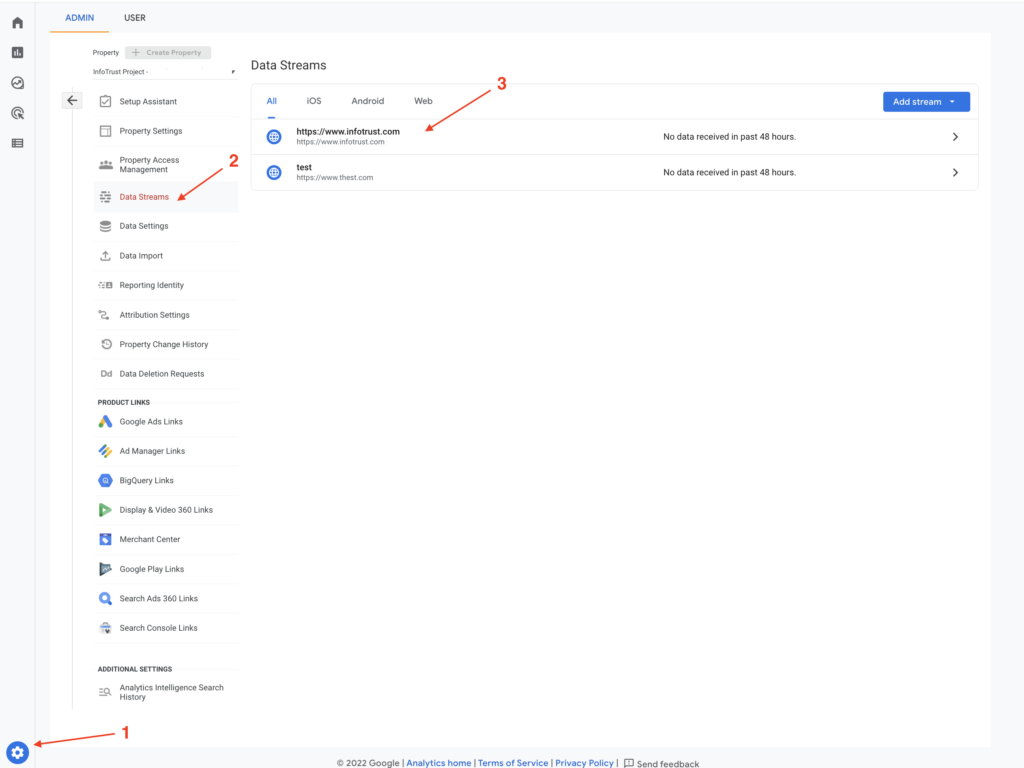Viewport: 1024px width, 768px height.
Task: Open Admin settings gear icon
Action: [x=17, y=752]
